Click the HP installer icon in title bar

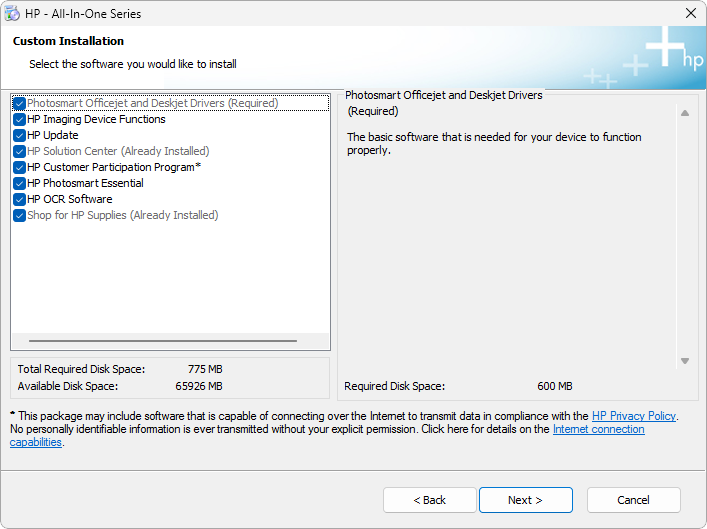12,14
